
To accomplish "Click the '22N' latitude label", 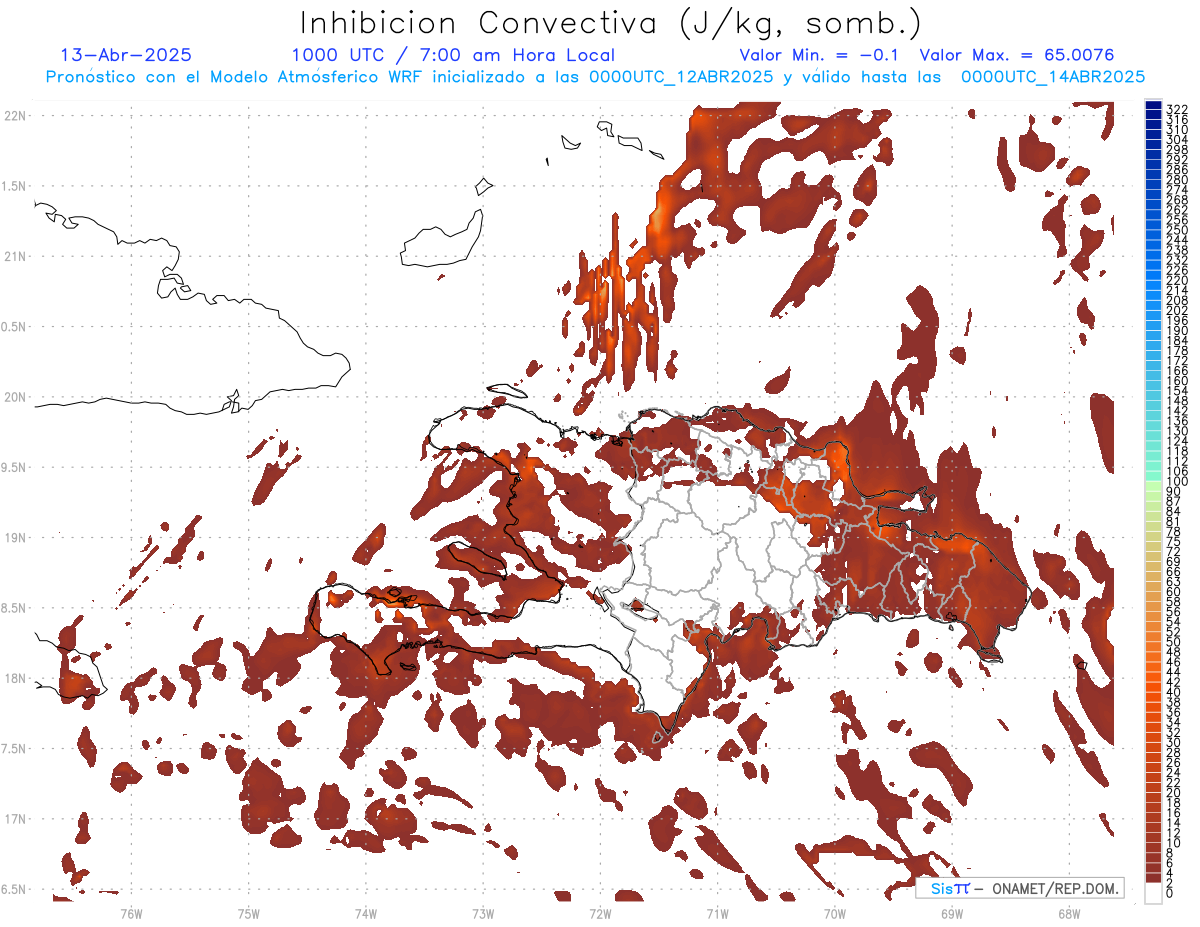I will point(15,115).
